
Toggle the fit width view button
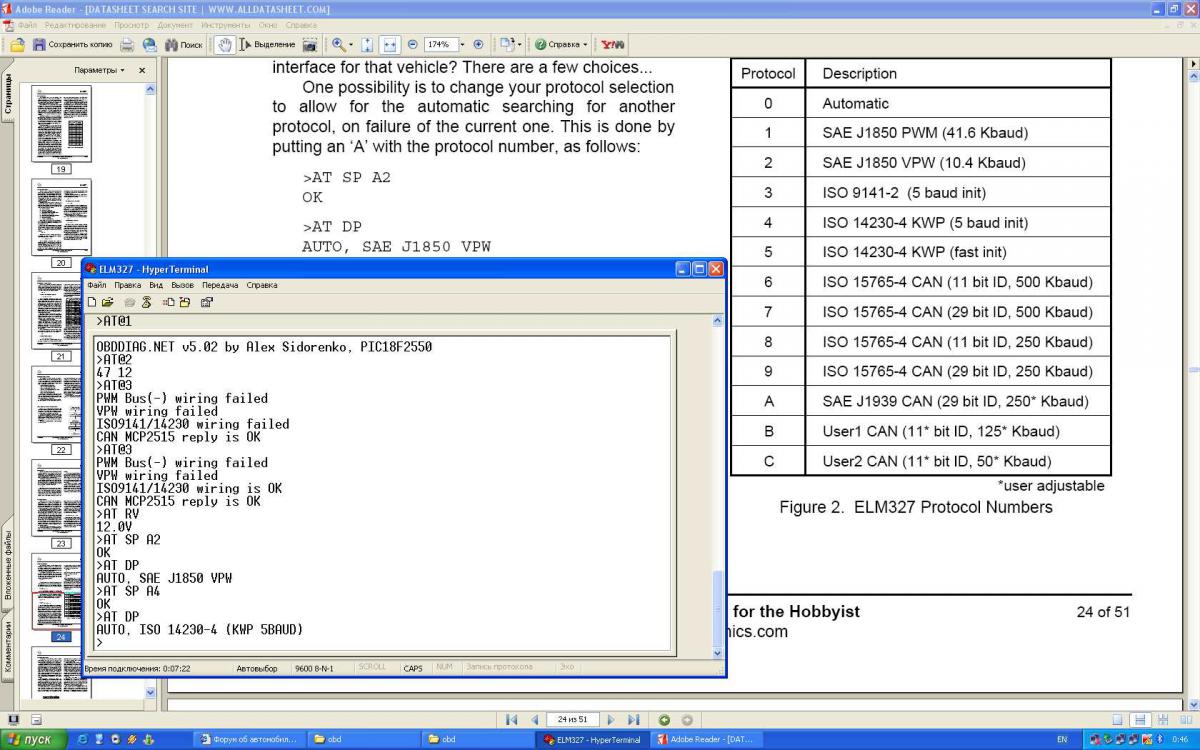pos(390,45)
